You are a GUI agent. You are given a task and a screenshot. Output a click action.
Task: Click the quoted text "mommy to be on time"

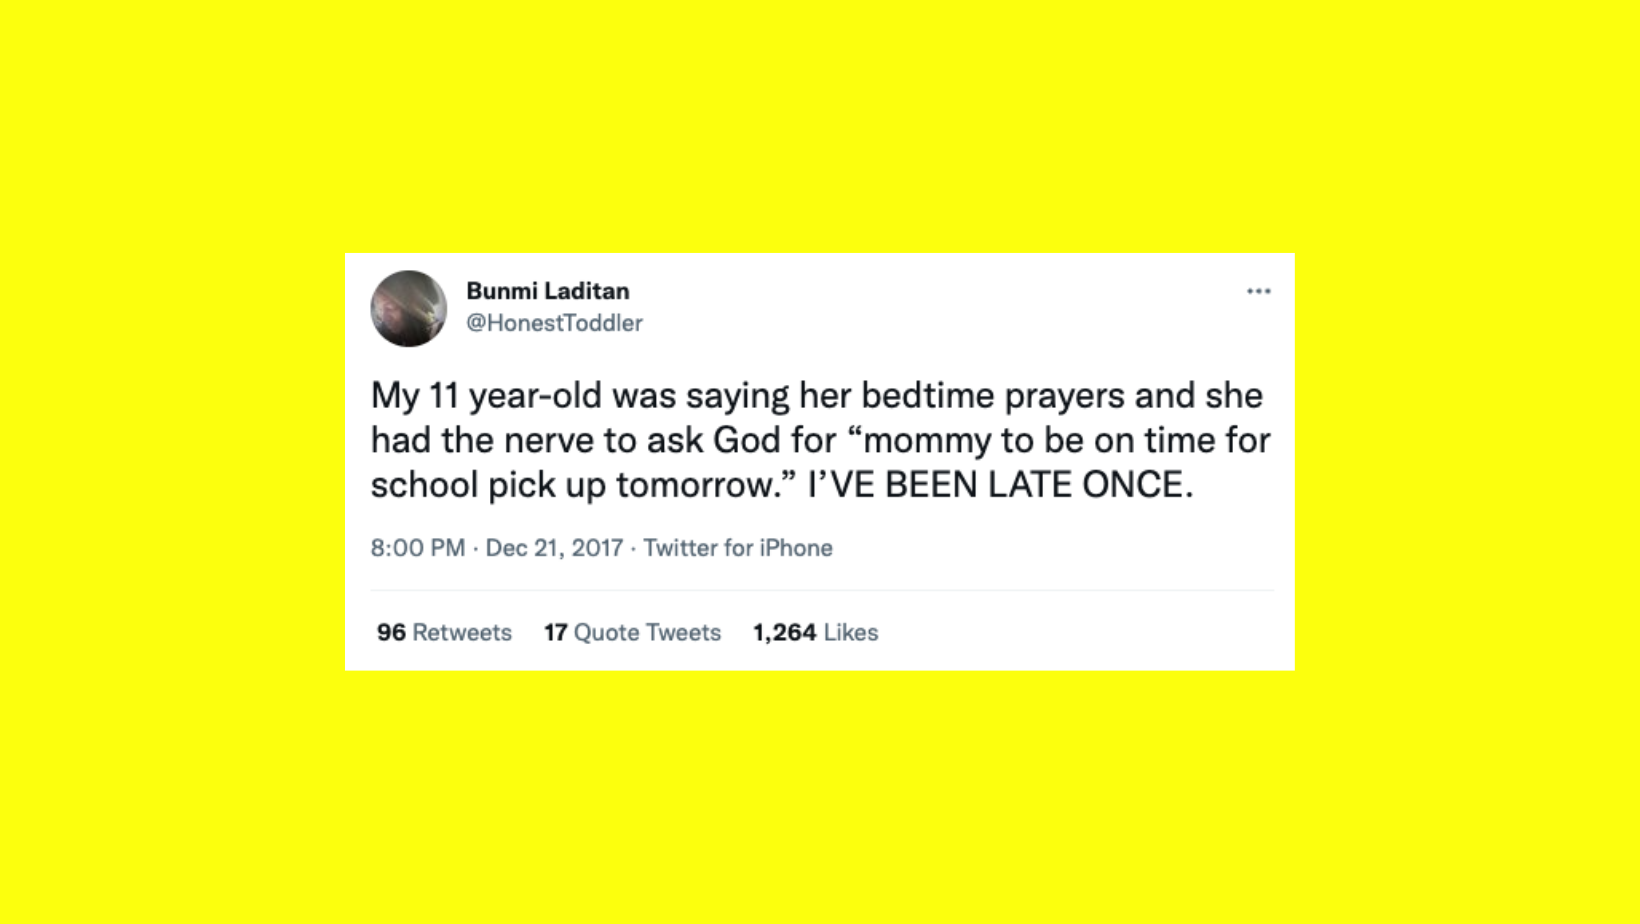pyautogui.click(x=1000, y=440)
